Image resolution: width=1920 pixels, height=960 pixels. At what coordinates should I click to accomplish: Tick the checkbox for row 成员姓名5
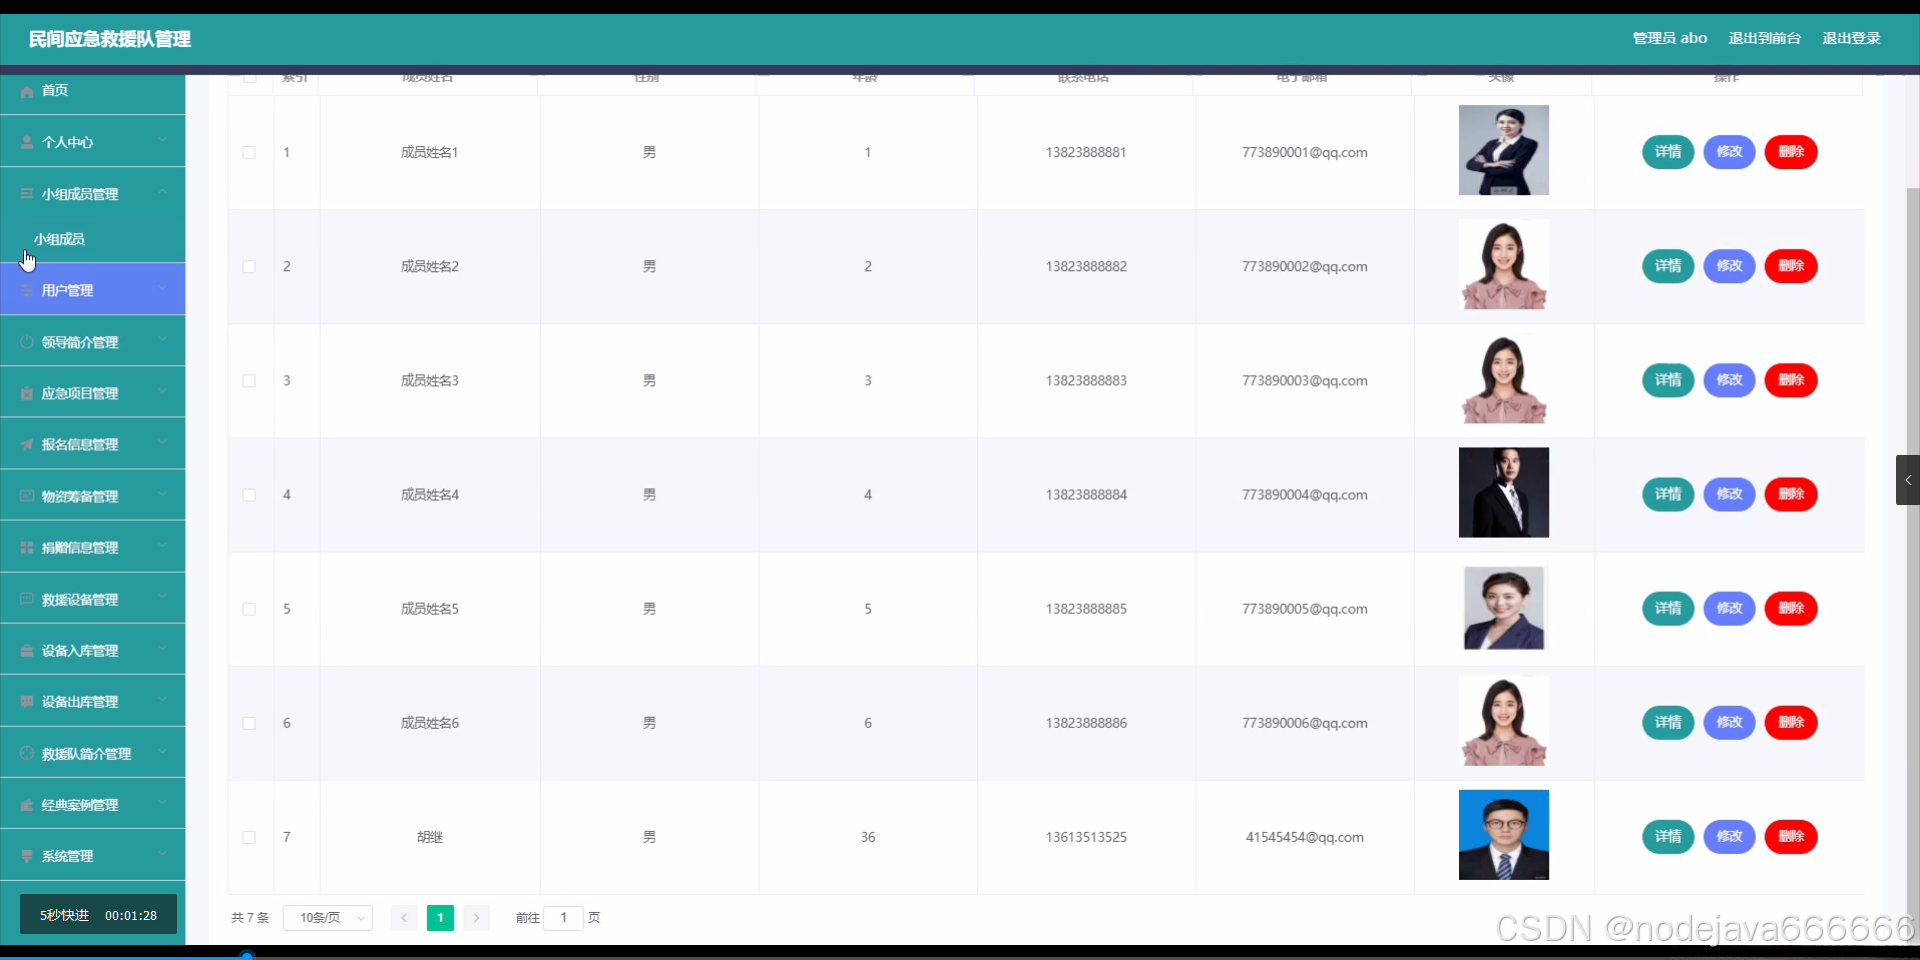click(249, 609)
